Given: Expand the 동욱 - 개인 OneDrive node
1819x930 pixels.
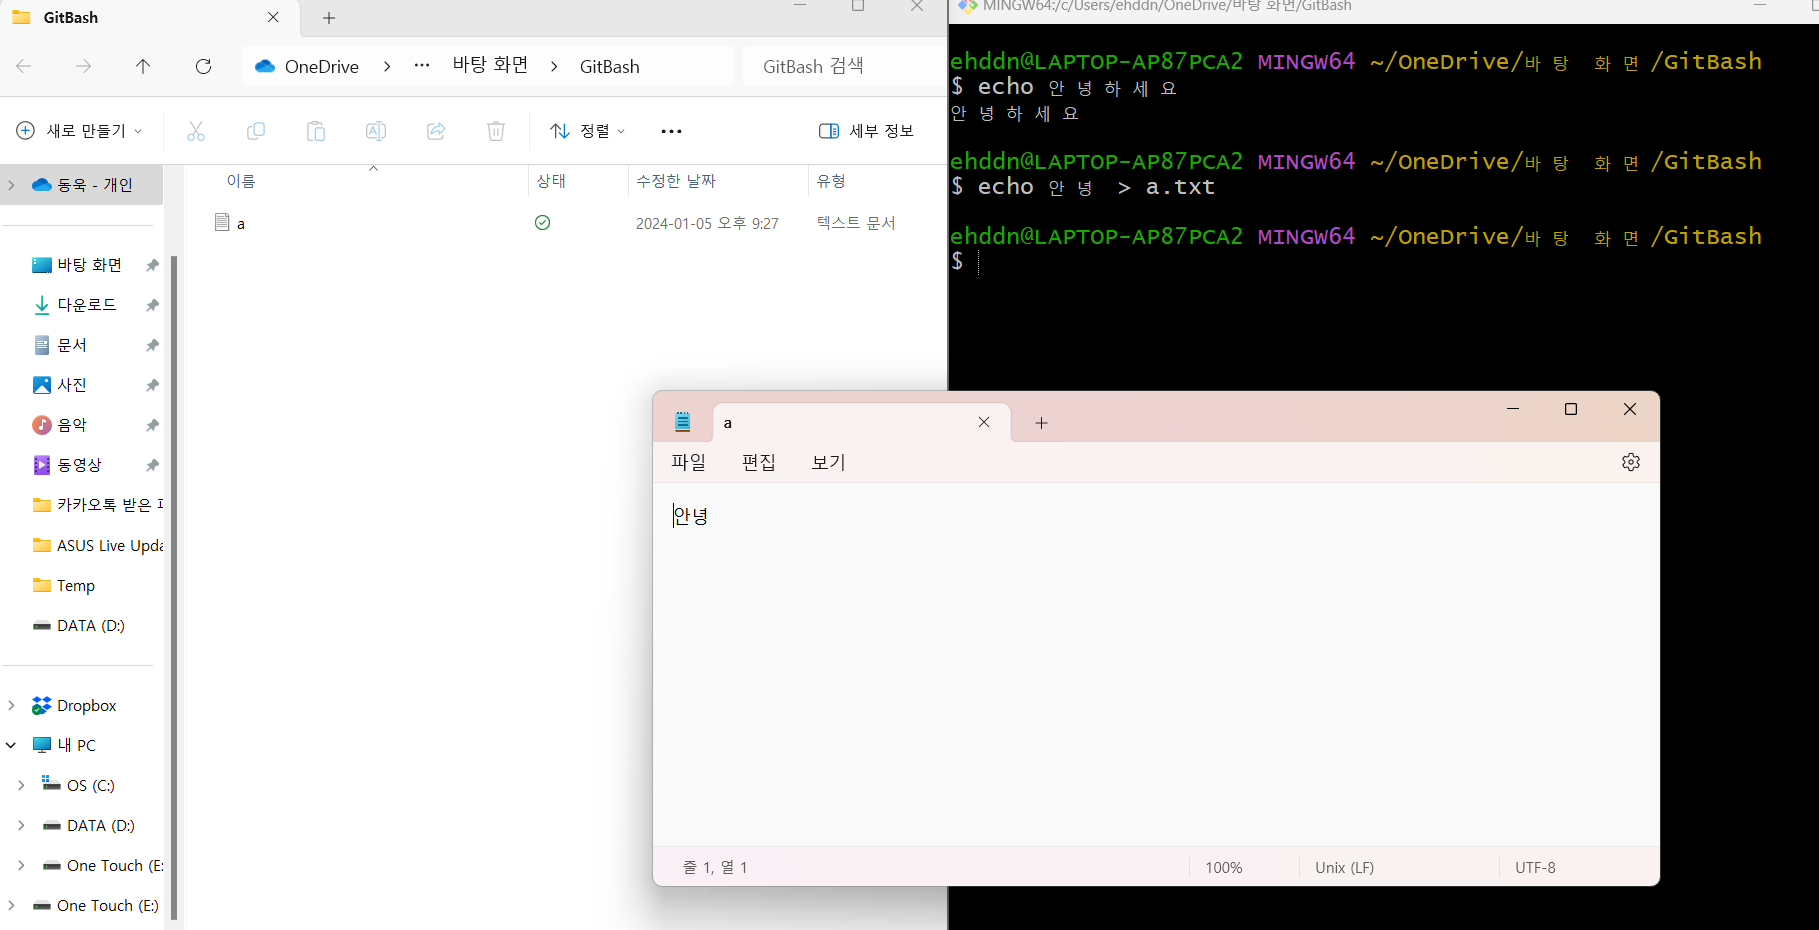Looking at the screenshot, I should 11,185.
